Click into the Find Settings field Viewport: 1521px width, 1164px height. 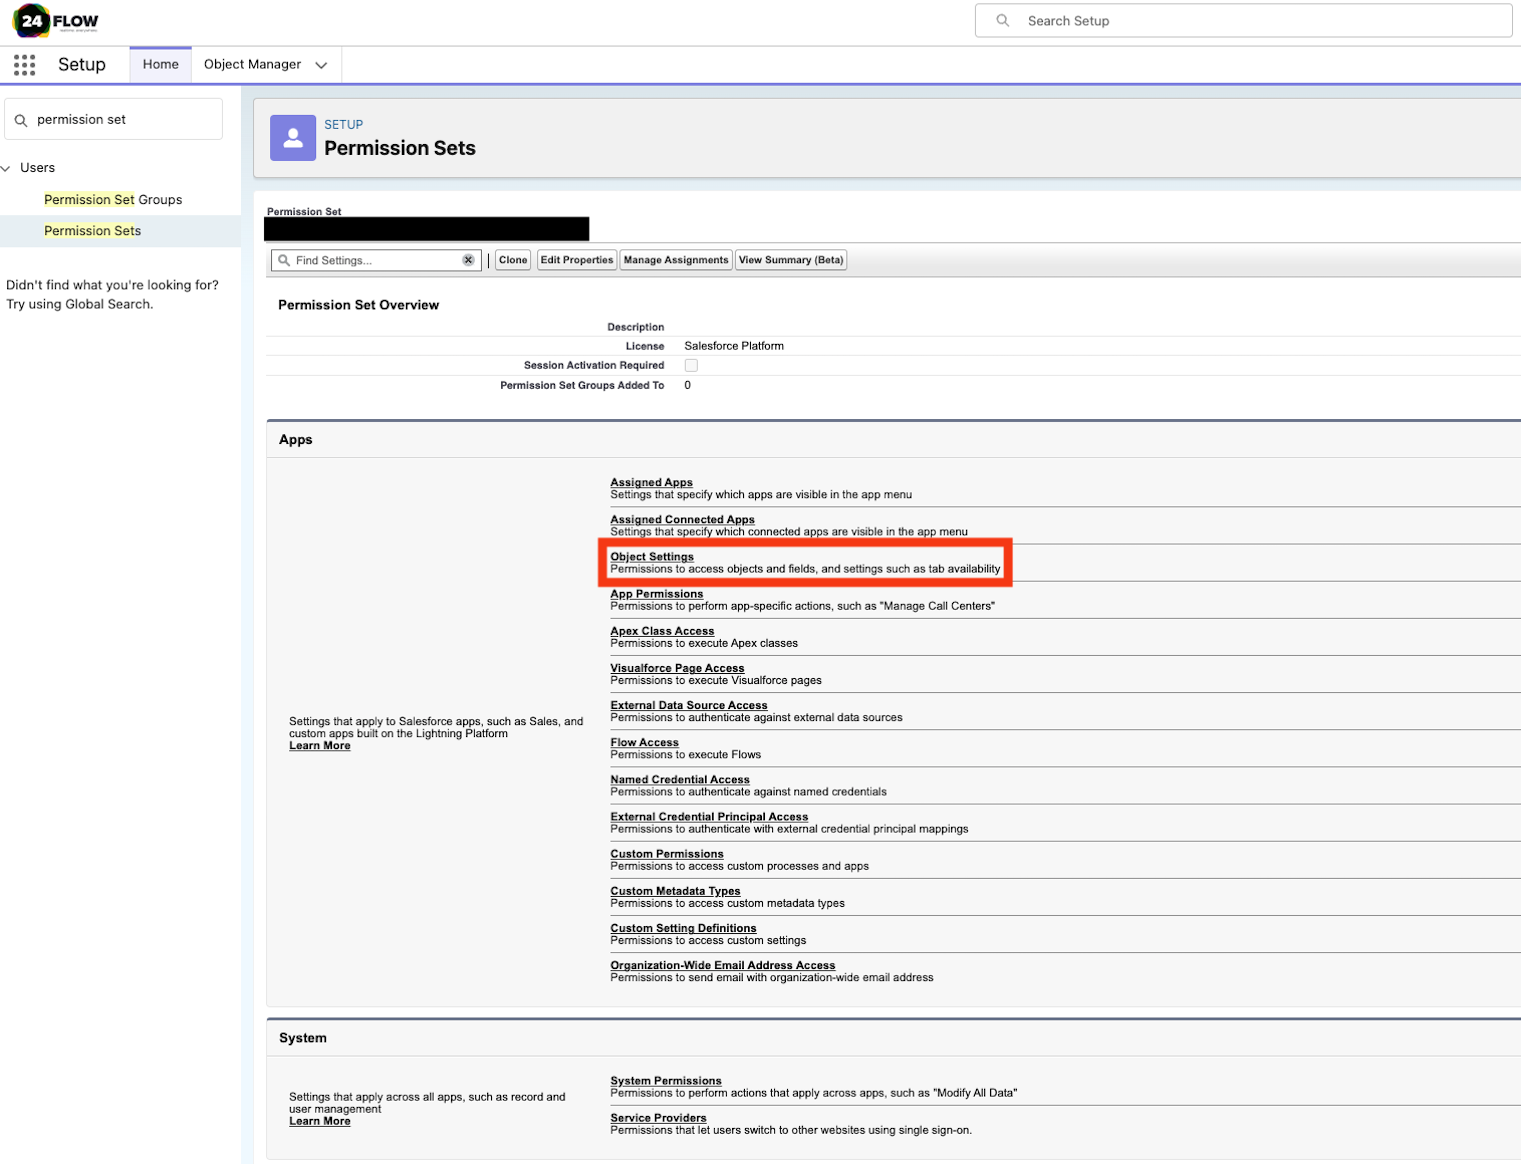tap(375, 260)
